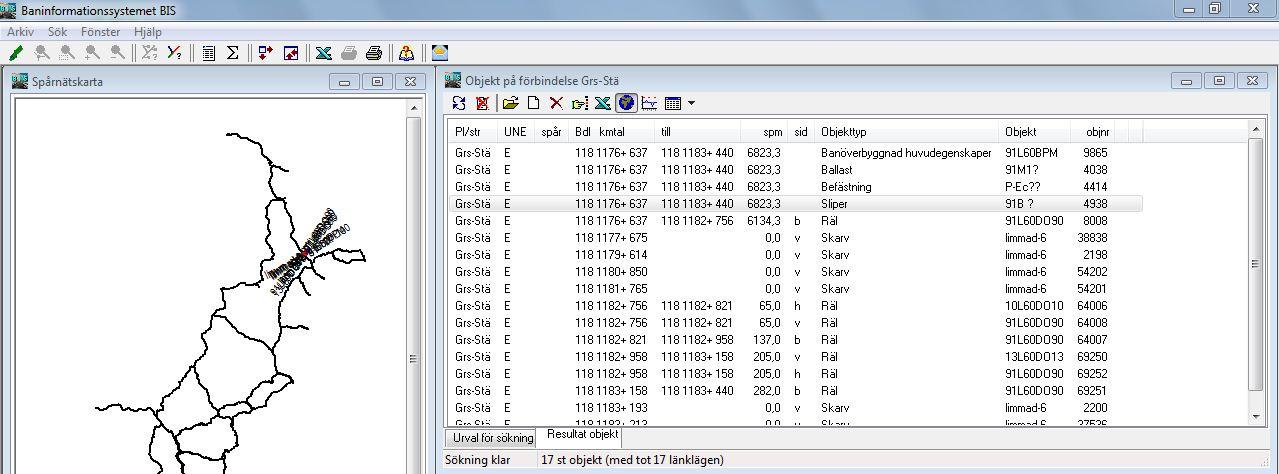The image size is (1279, 474).
Task: Click the red arrows tile windows icon
Action: pos(265,53)
